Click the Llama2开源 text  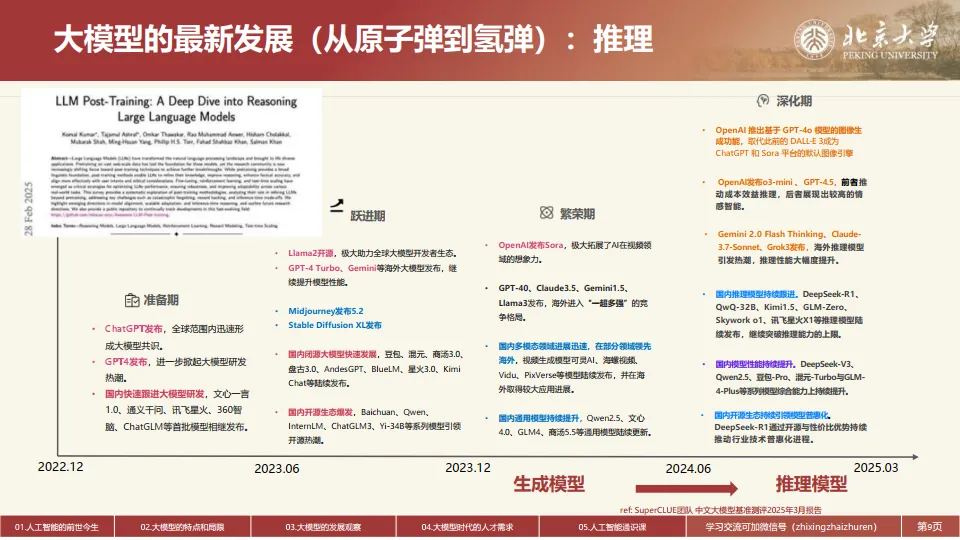[311, 253]
